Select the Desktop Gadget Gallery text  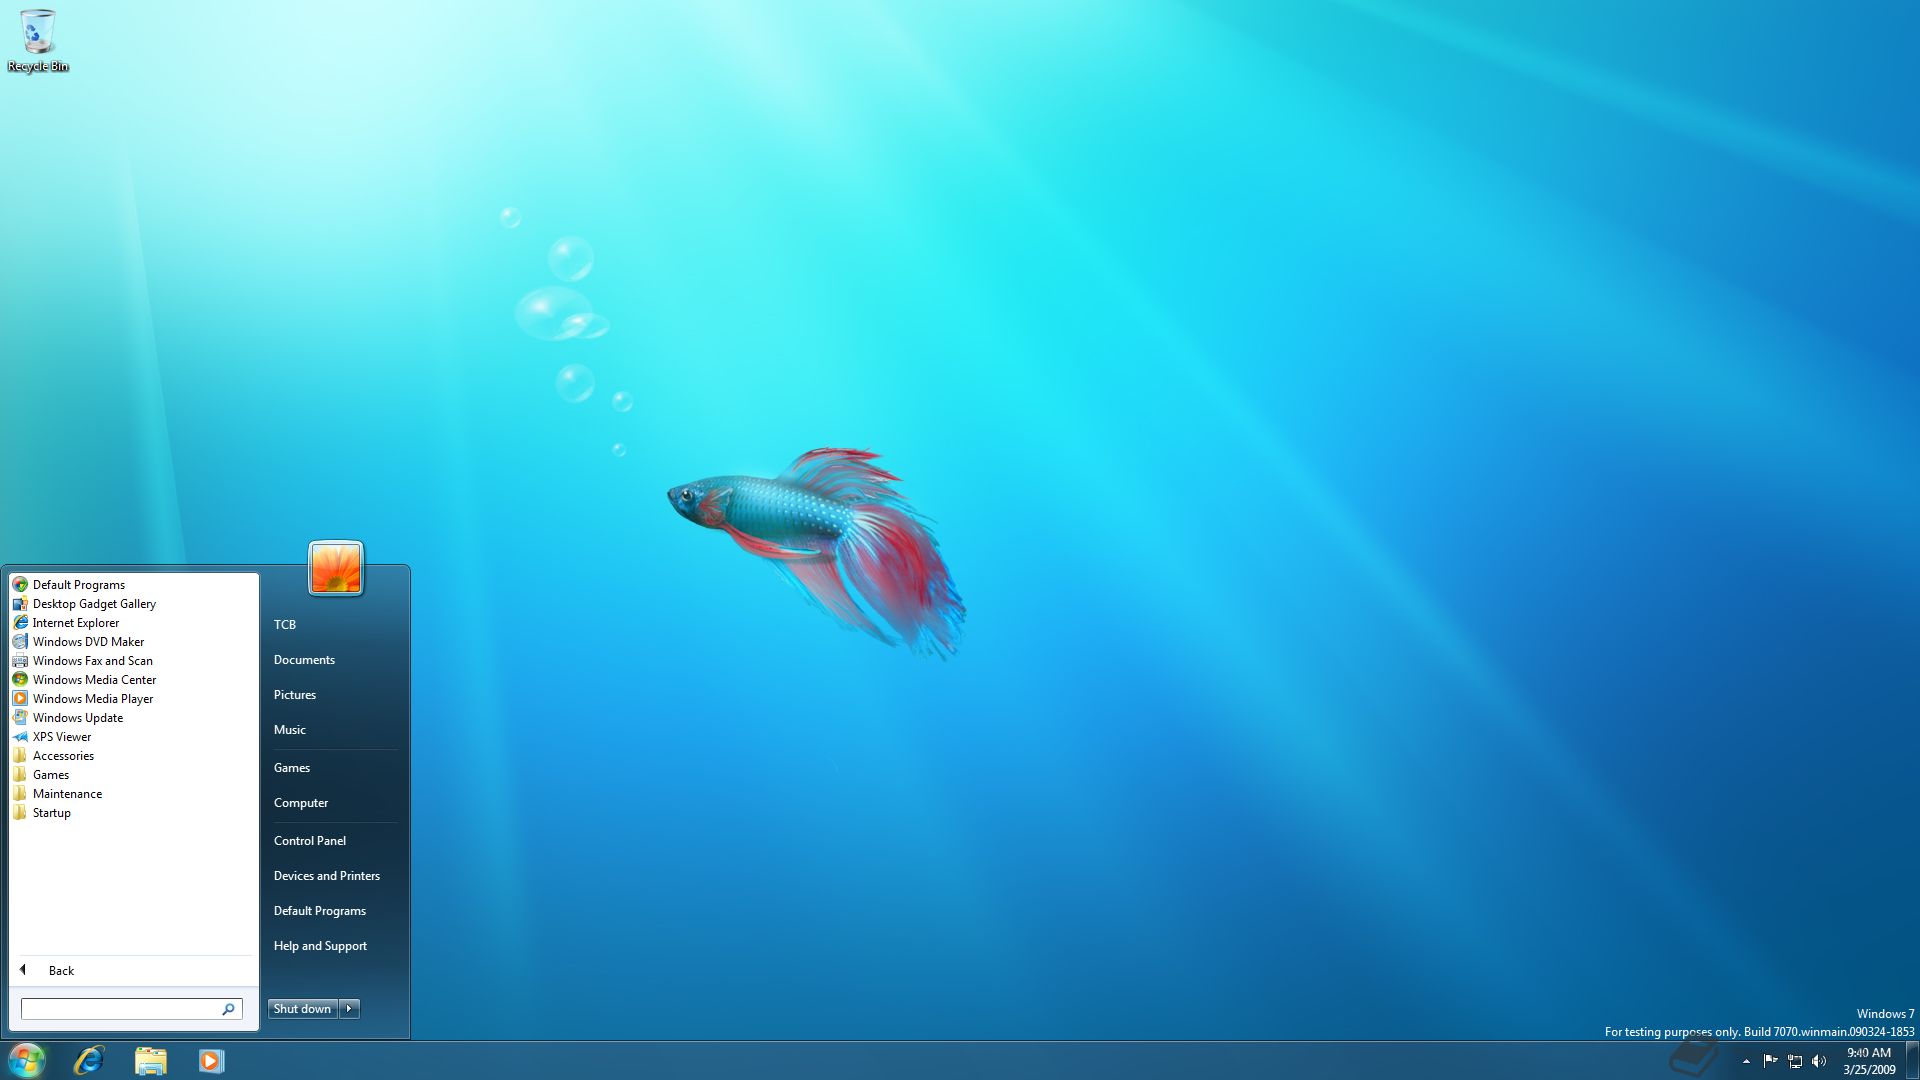94,604
